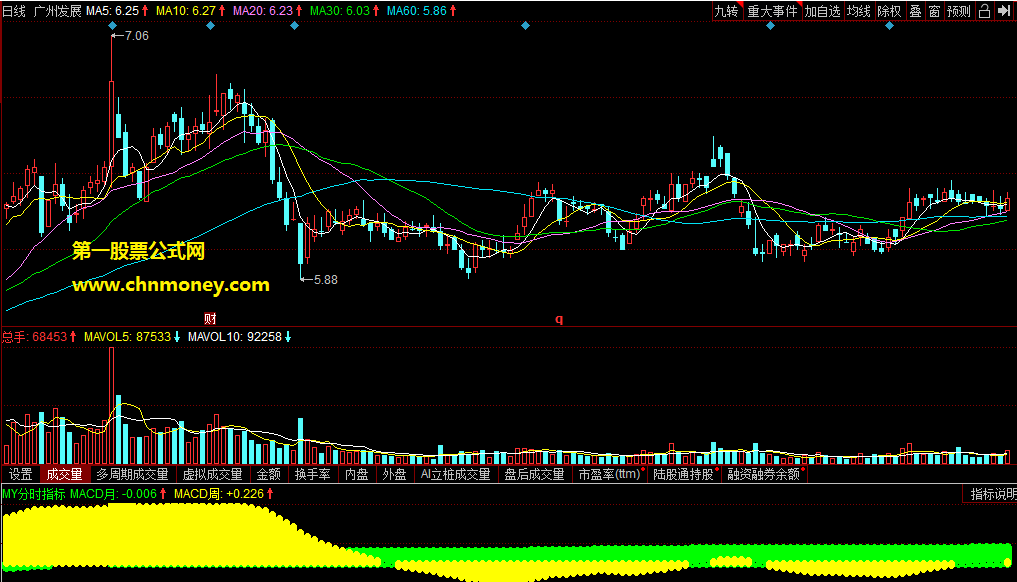The width and height of the screenshot is (1017, 582).
Task: Select the 金额 amount tab
Action: [x=269, y=474]
